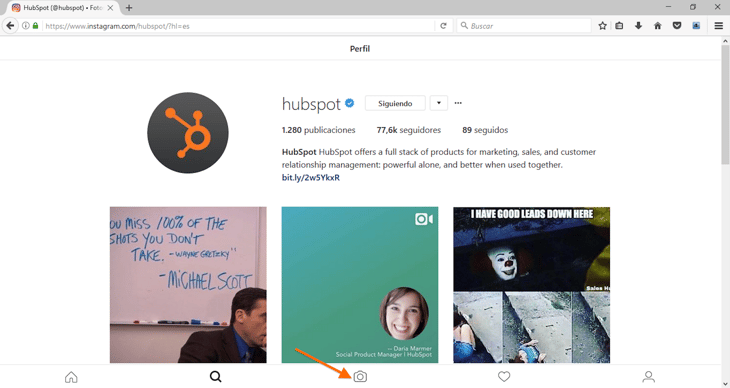The image size is (730, 388).
Task: Open Instagram home feed icon
Action: [71, 376]
